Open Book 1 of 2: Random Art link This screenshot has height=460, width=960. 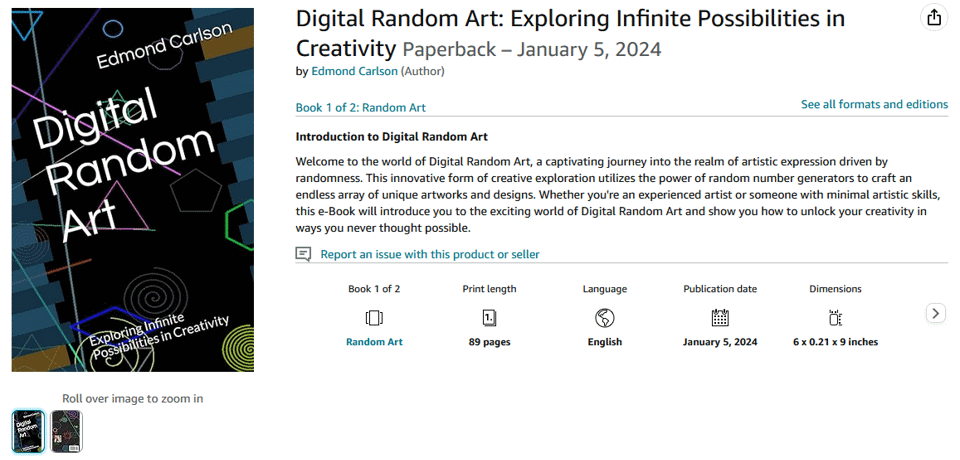coord(361,108)
